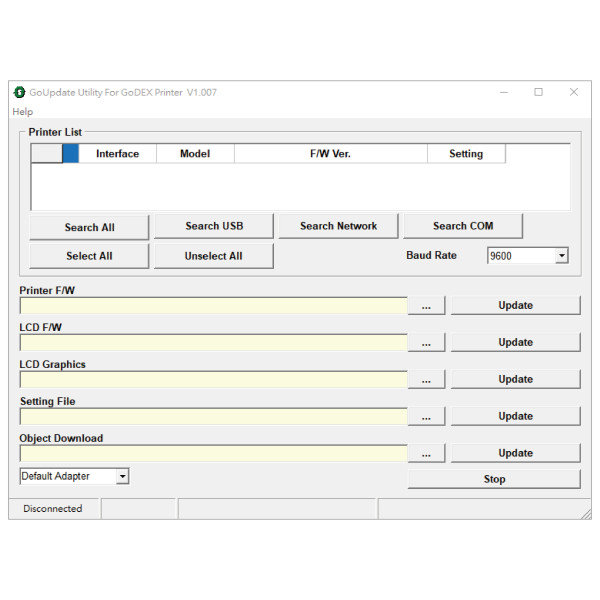Browse for LCD Graphics file
This screenshot has height=600, width=600.
point(426,380)
